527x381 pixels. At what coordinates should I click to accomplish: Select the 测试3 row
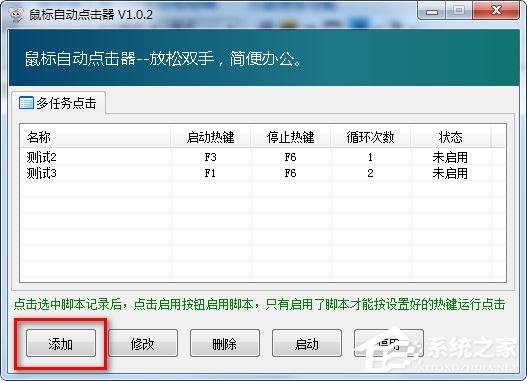click(x=263, y=173)
